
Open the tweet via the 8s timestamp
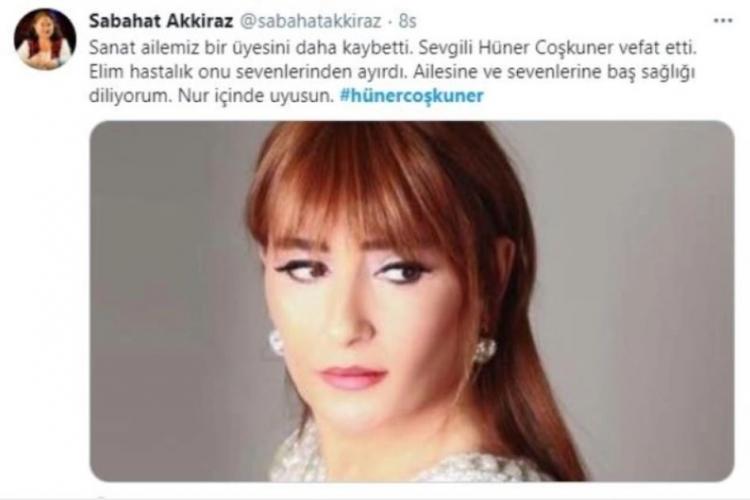408,21
